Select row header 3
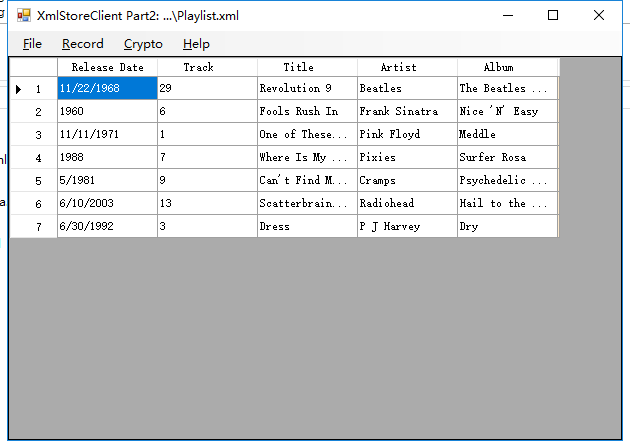This screenshot has width=630, height=448. pyautogui.click(x=33, y=134)
